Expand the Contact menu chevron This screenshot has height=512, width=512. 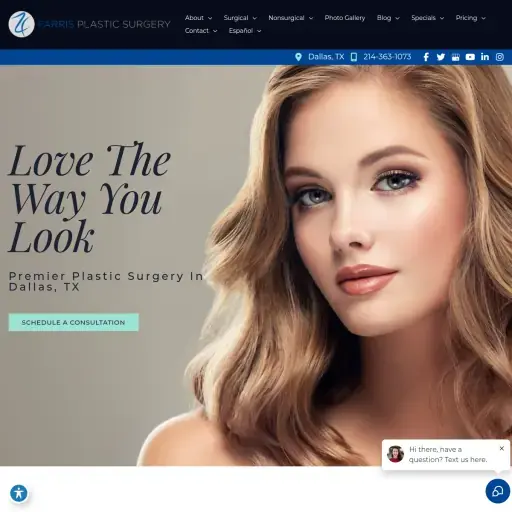click(x=215, y=31)
